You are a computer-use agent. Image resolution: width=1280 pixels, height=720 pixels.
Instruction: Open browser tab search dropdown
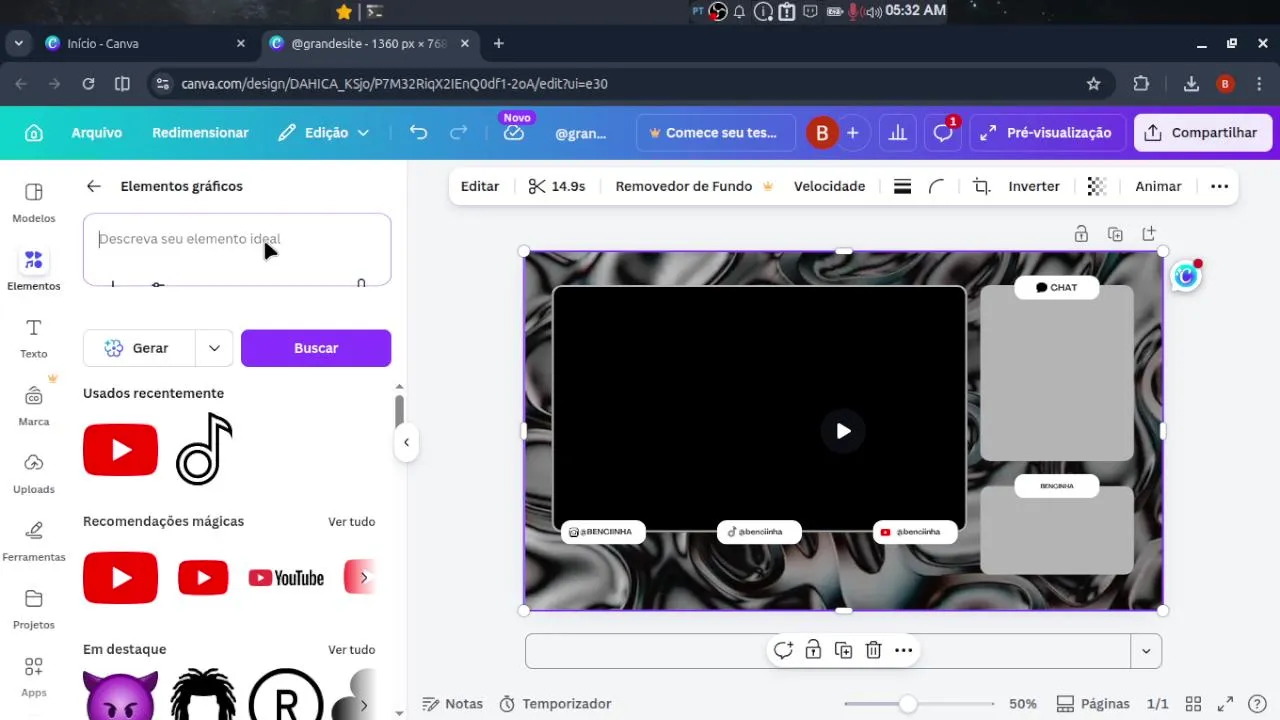[19, 43]
